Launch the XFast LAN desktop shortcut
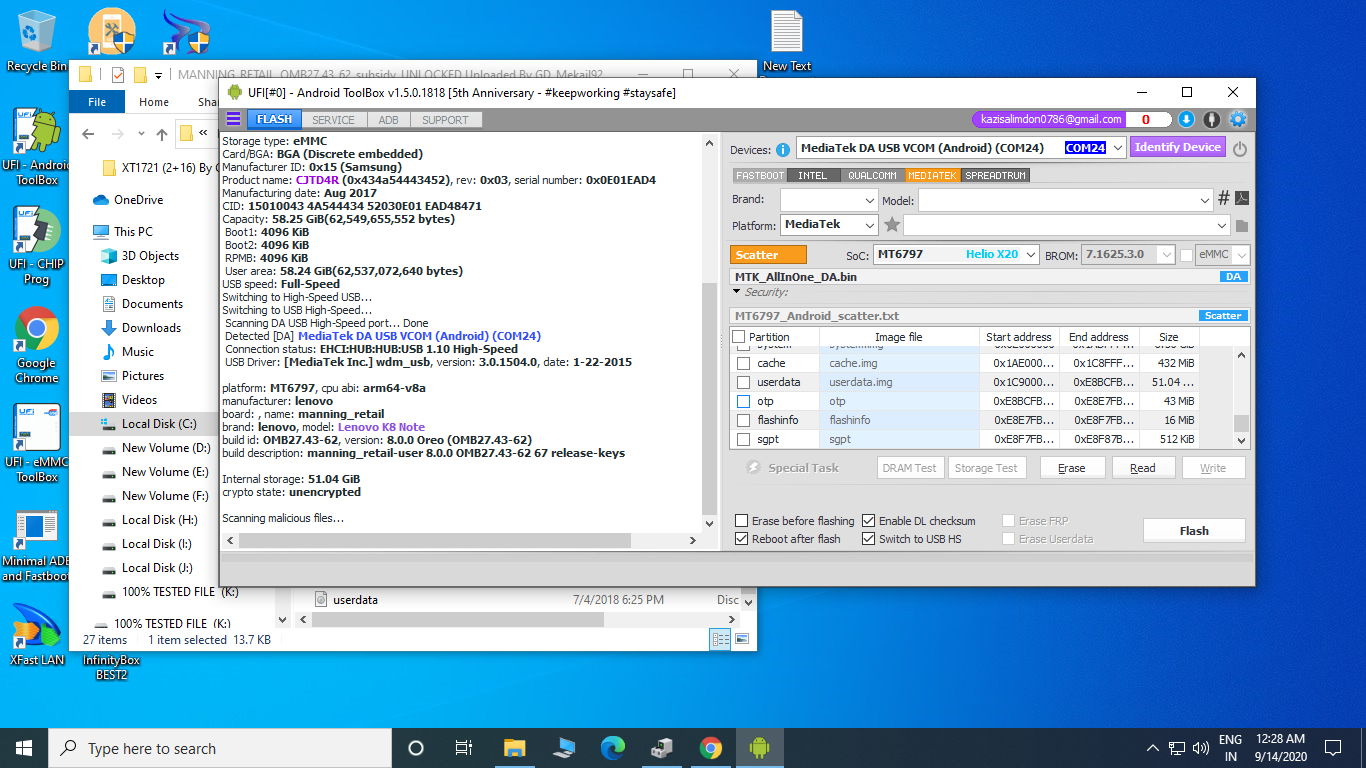 [x=36, y=634]
